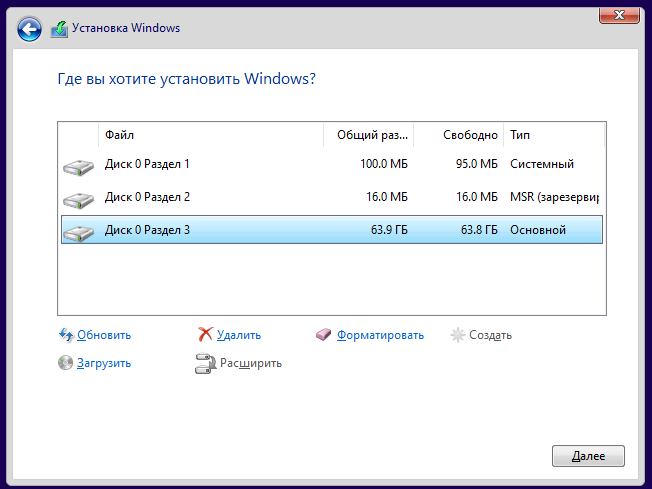Click the Windows Setup icon in title bar
Viewport: 652px width, 489px height.
point(59,29)
